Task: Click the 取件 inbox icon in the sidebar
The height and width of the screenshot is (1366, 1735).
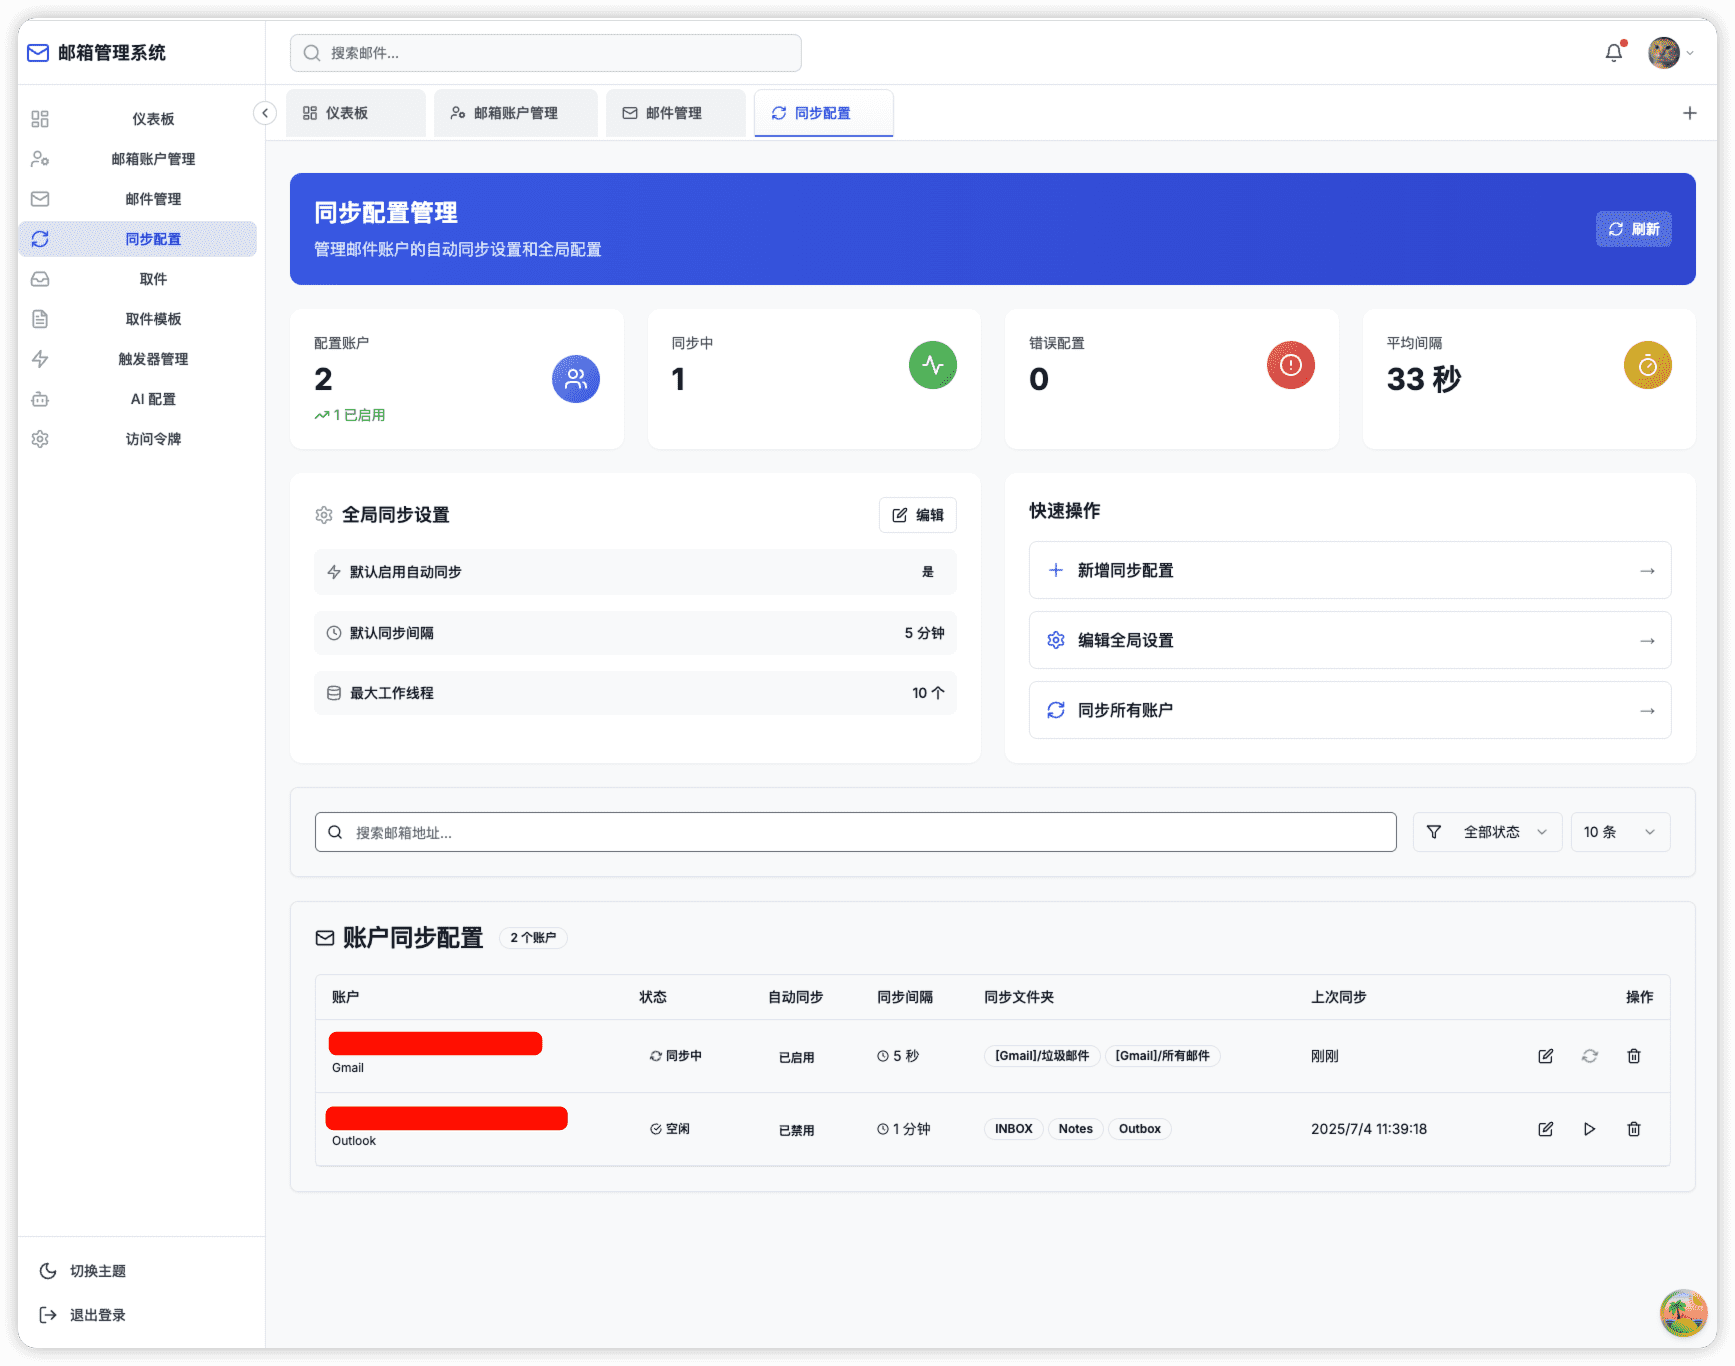Action: 40,279
